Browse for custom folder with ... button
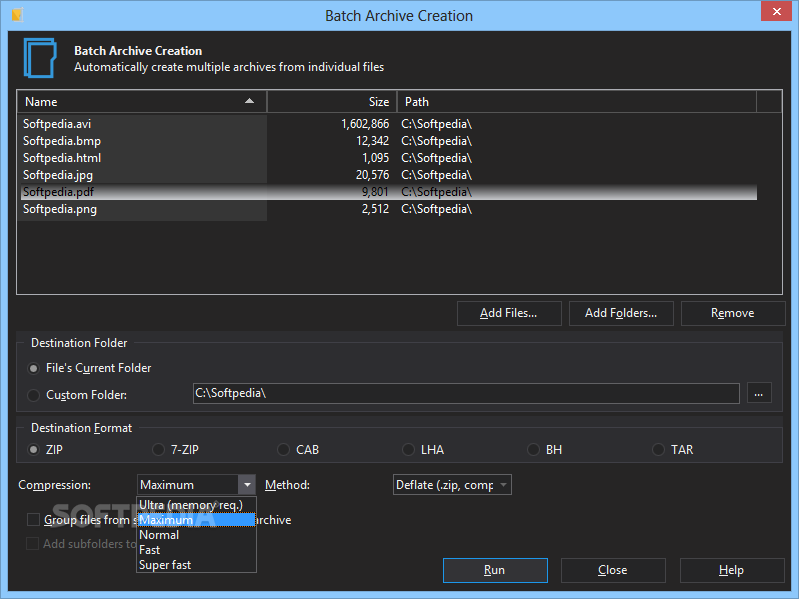799x599 pixels. click(x=759, y=393)
